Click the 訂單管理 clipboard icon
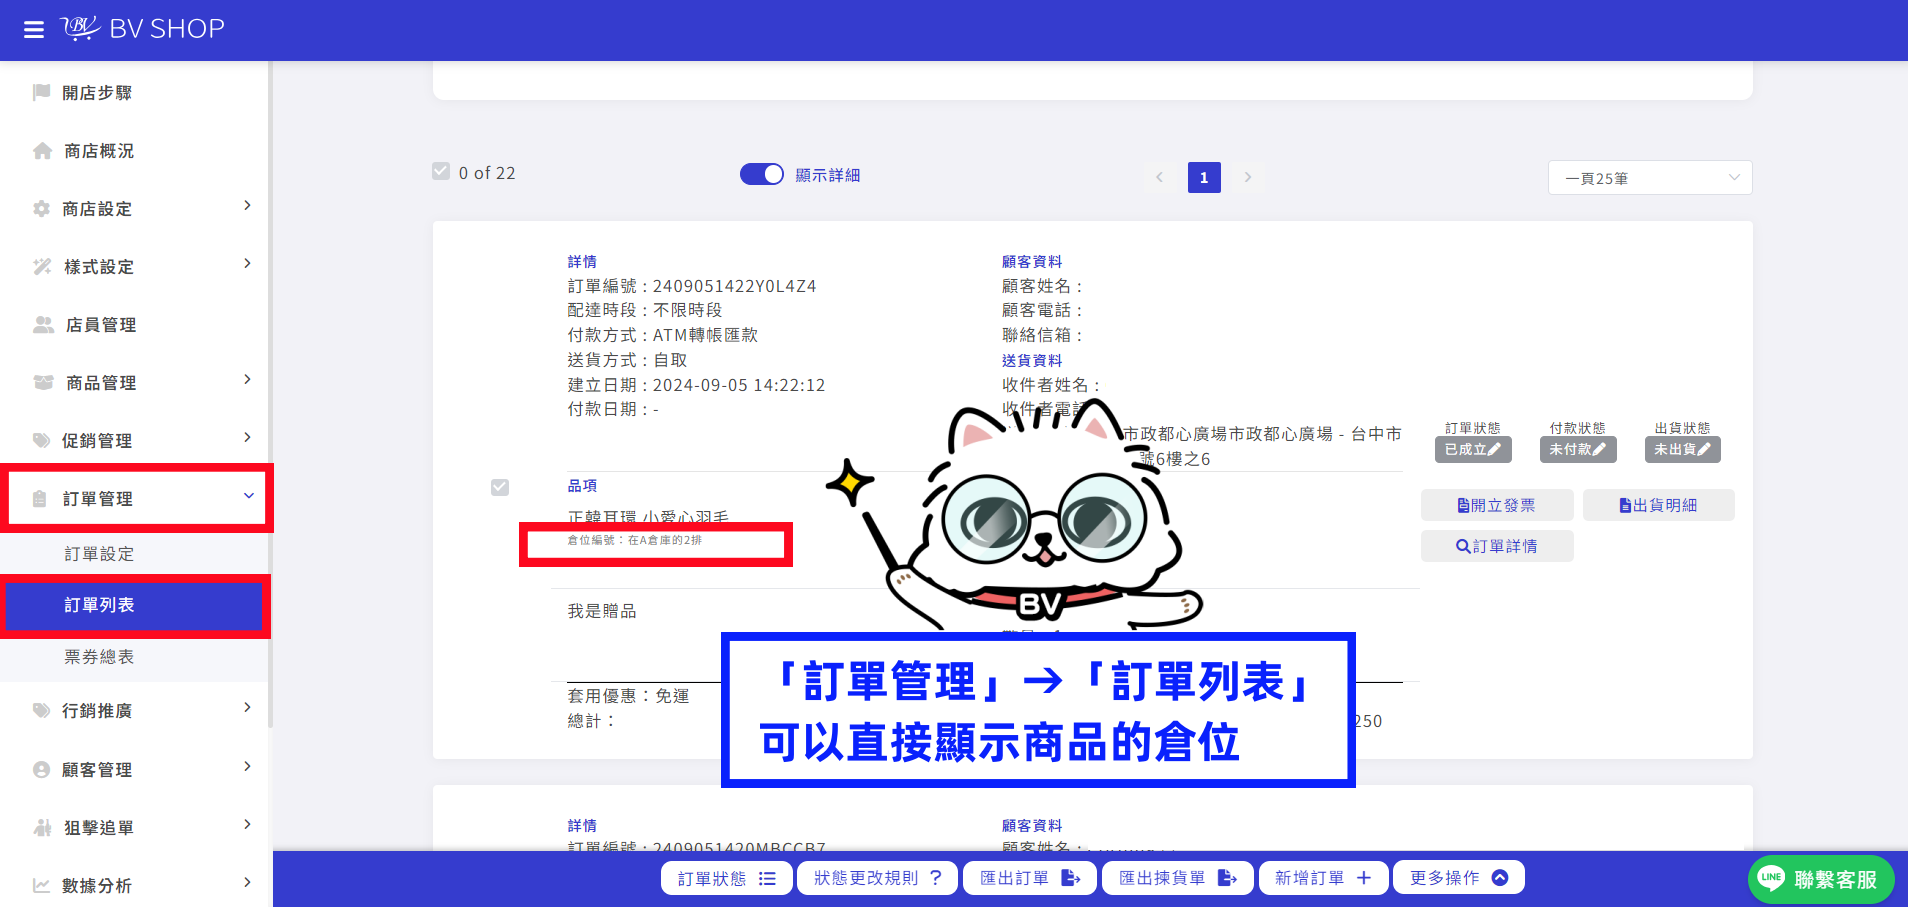Viewport: 1908px width, 907px height. click(x=40, y=498)
